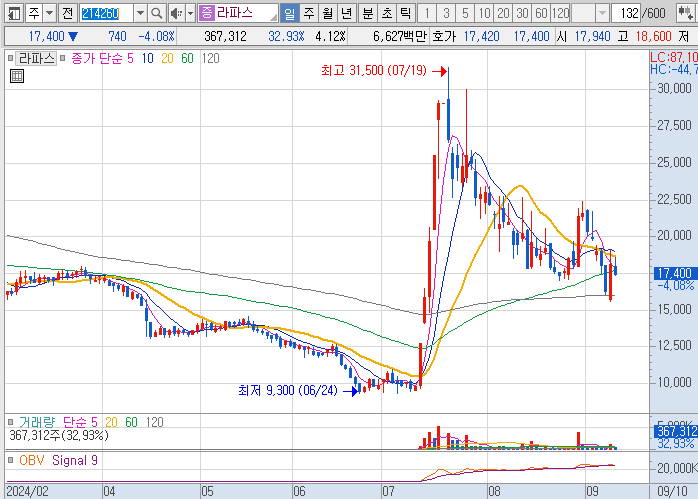Click the LC:87.10 readout

pos(674,57)
